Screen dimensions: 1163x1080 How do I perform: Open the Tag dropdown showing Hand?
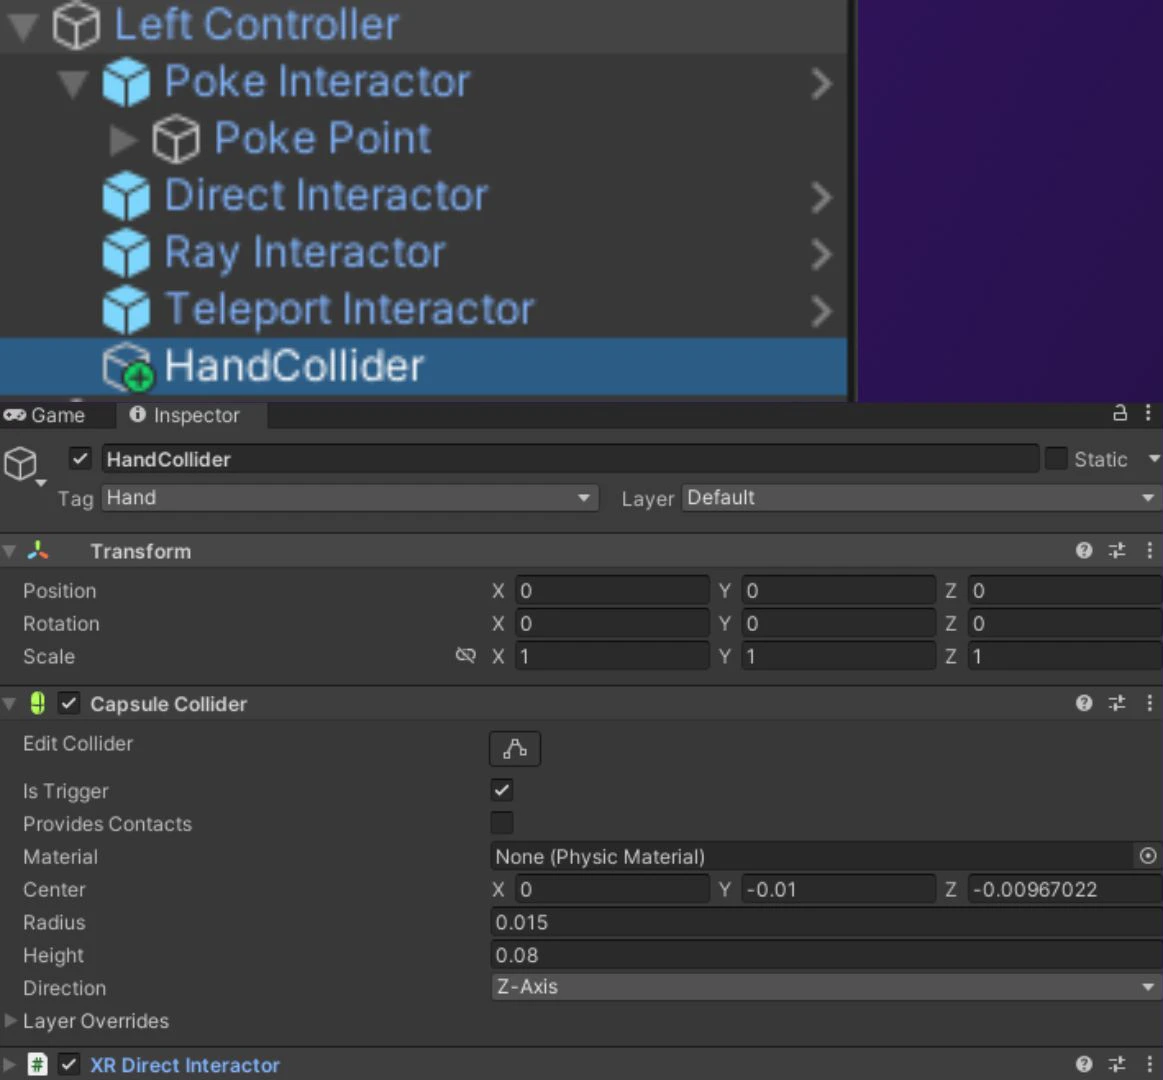350,498
